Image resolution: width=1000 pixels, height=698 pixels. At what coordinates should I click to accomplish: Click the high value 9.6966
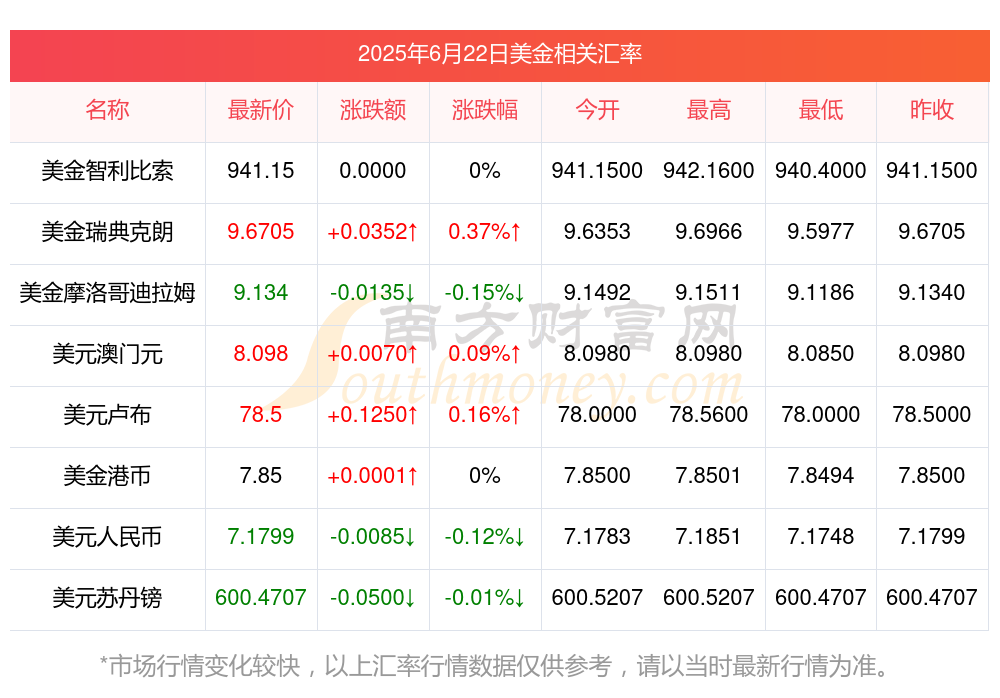[709, 232]
